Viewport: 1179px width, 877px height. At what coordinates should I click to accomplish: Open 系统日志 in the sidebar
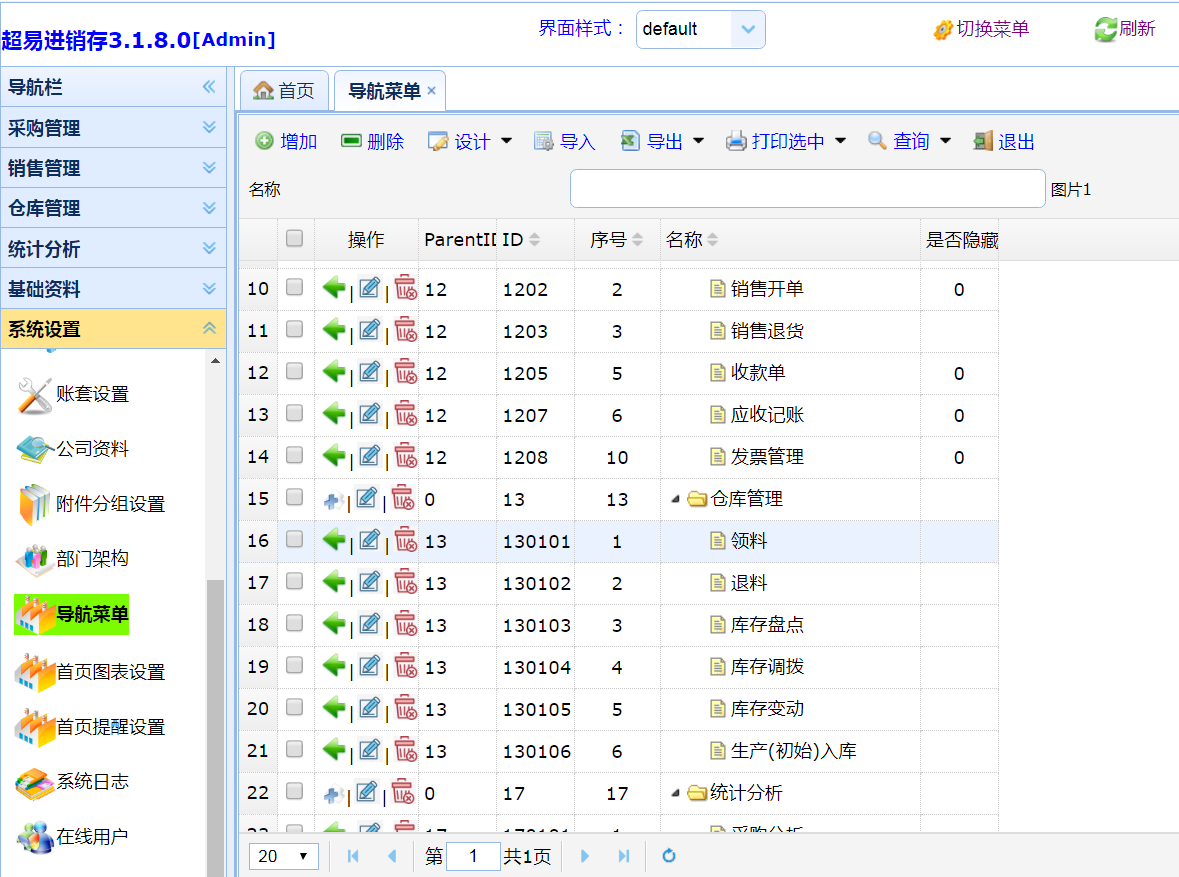92,782
